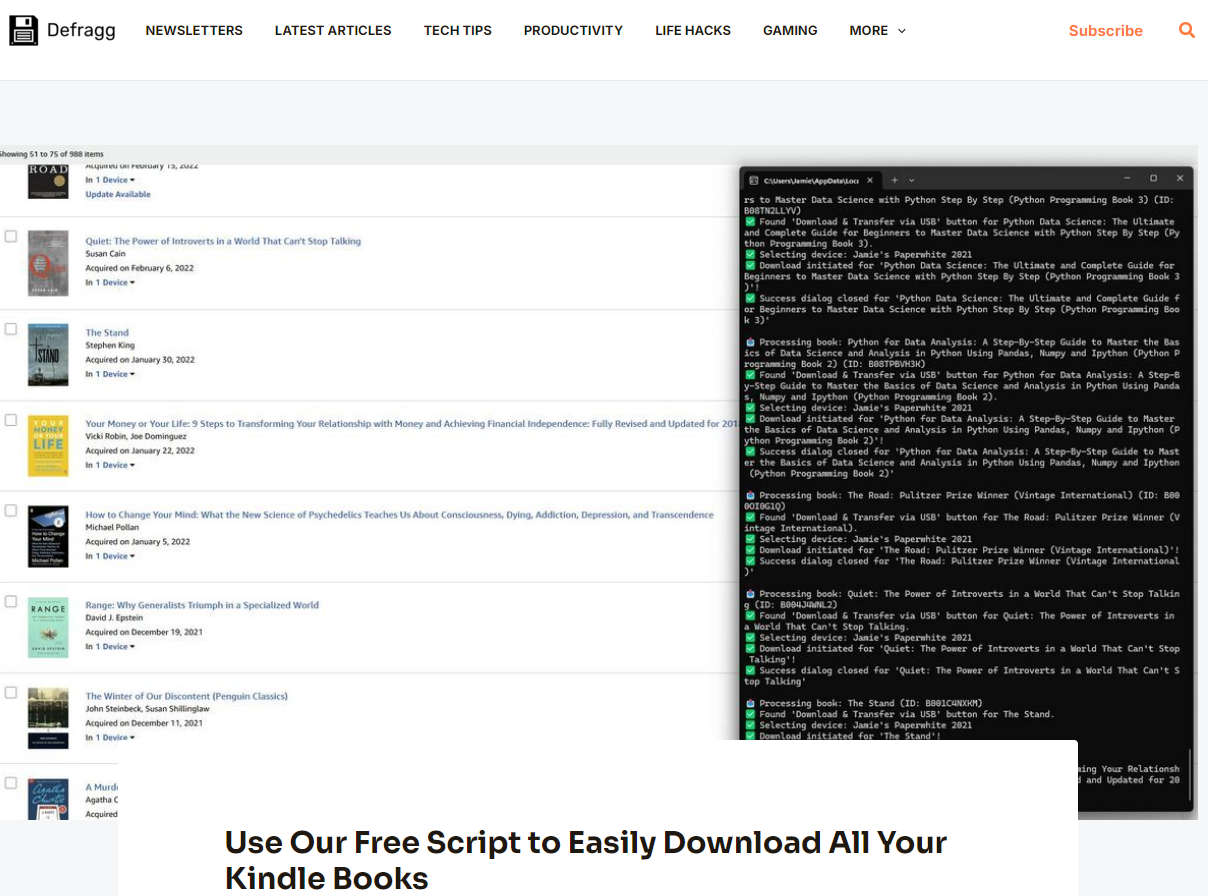Viewport: 1208px width, 896px height.
Task: Click The Winter of Our Discontent cover
Action: (x=48, y=718)
